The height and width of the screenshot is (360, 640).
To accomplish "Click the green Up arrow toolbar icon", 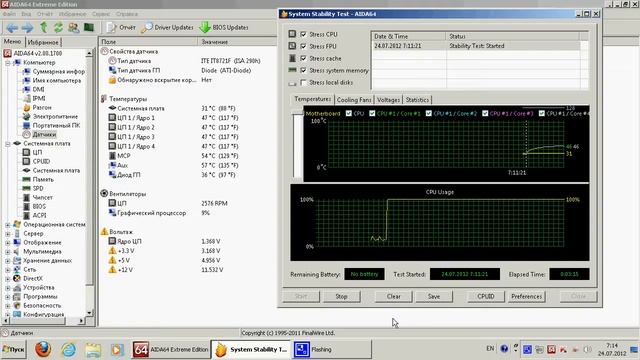I will click(x=43, y=27).
